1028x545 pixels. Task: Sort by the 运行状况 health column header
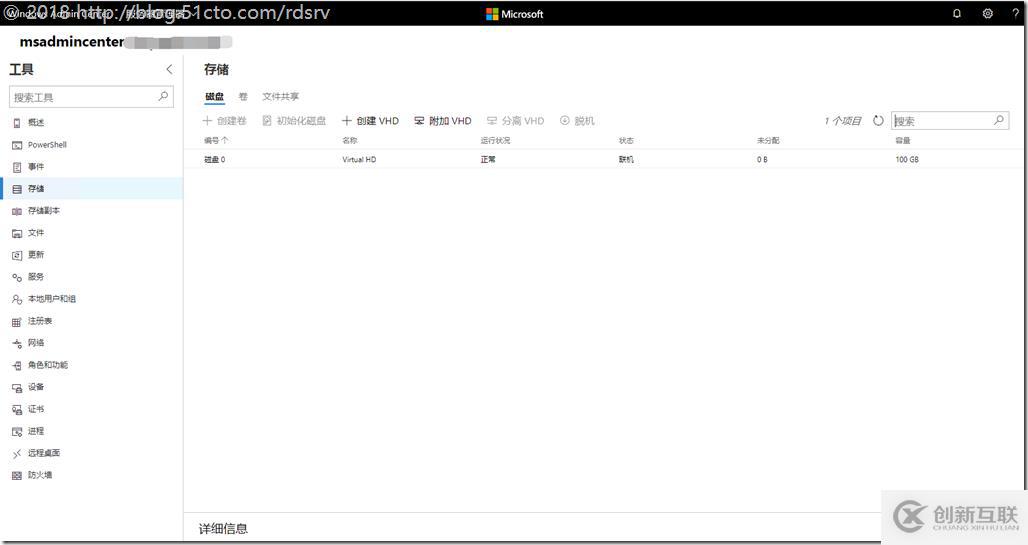tap(495, 140)
